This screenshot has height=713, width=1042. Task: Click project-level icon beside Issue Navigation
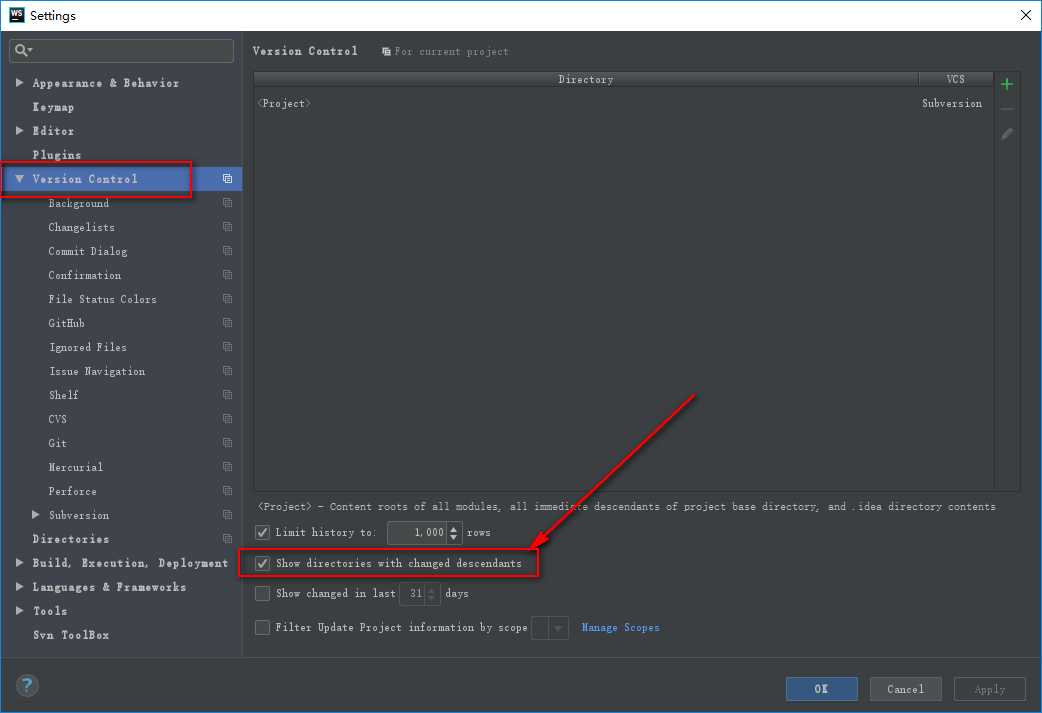tap(227, 370)
